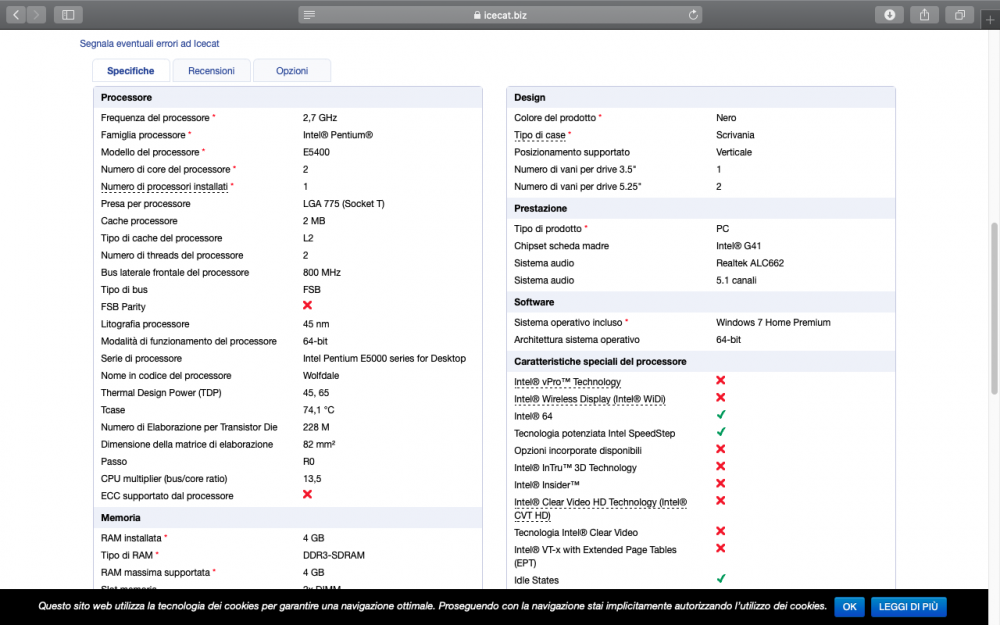Click 'Numero di processori installati' term
Screen dimensions: 1000x625
[164, 187]
